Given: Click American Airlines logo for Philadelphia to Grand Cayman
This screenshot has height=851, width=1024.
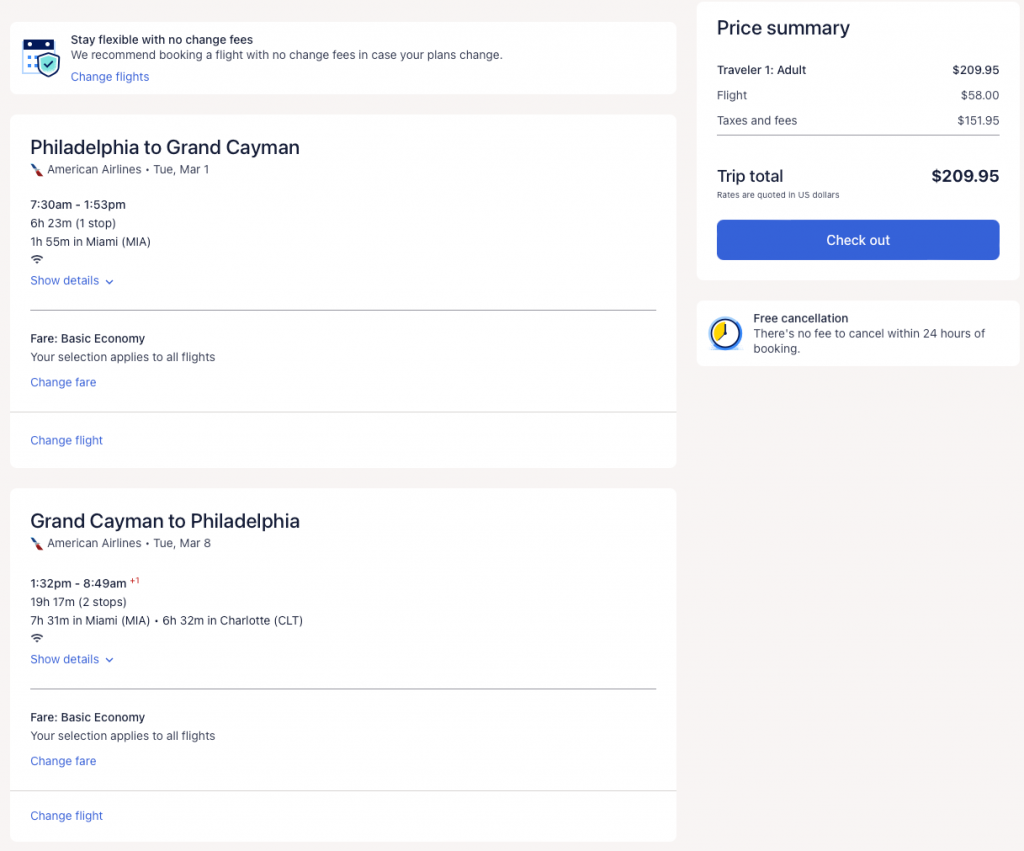Looking at the screenshot, I should click(x=37, y=170).
